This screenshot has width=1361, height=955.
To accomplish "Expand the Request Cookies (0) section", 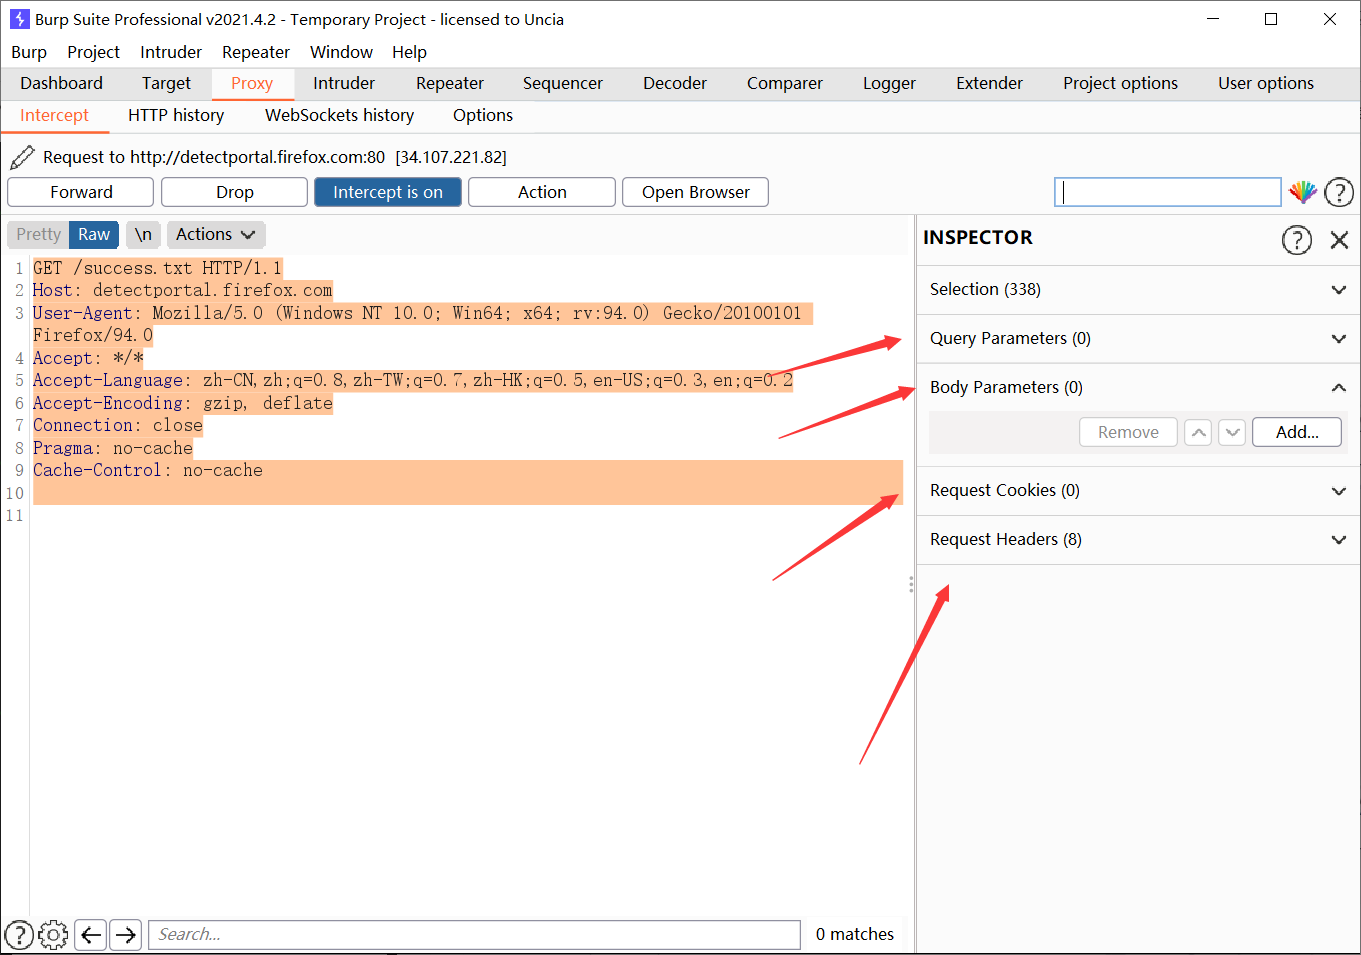I will (x=1138, y=490).
